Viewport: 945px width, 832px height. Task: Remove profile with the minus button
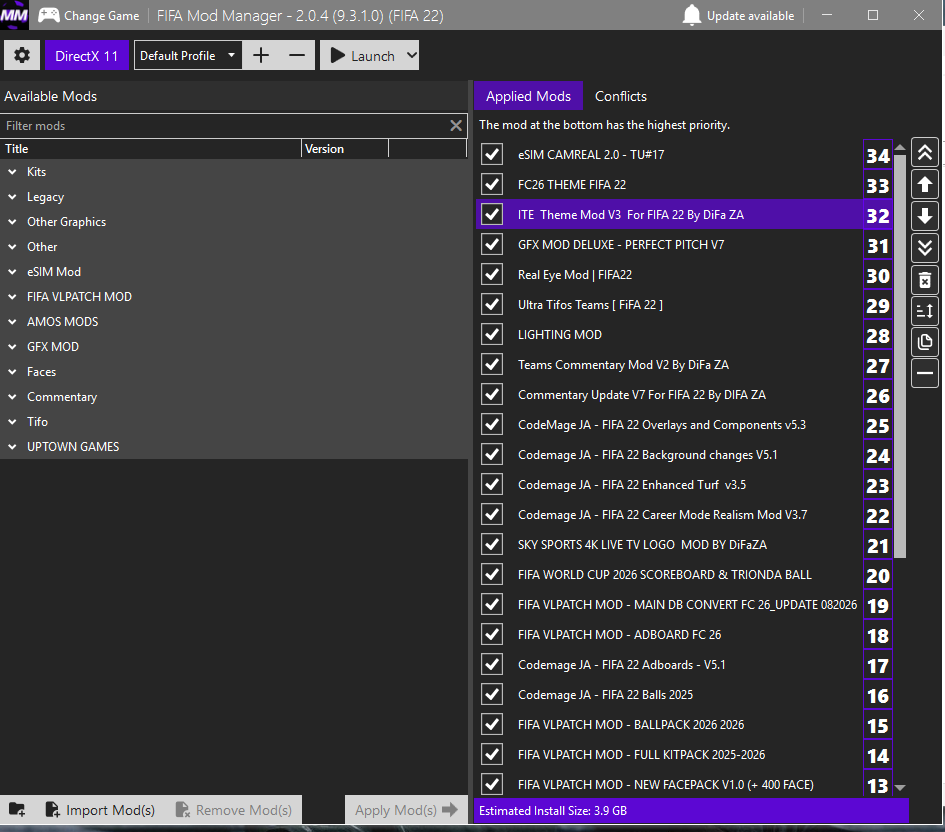click(x=297, y=55)
